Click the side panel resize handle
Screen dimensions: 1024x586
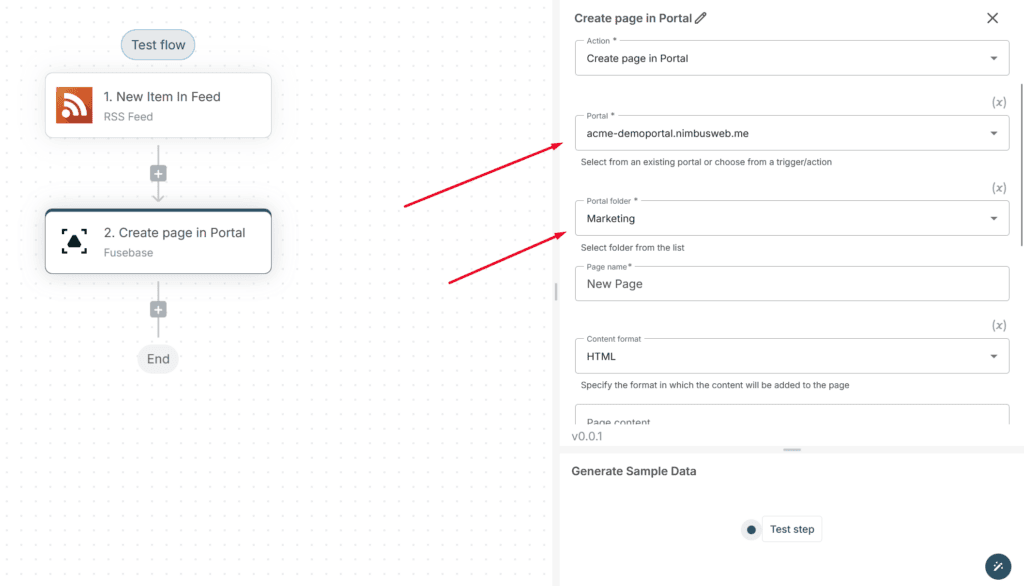(x=556, y=291)
